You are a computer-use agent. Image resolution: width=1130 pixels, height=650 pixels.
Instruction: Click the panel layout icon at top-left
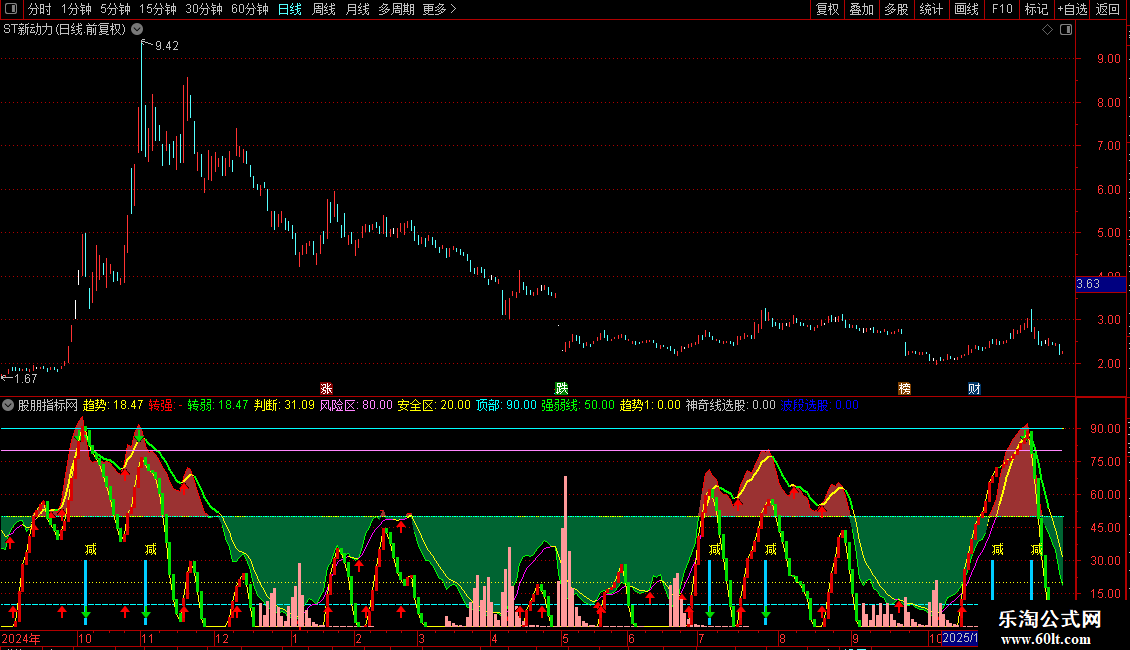11,9
